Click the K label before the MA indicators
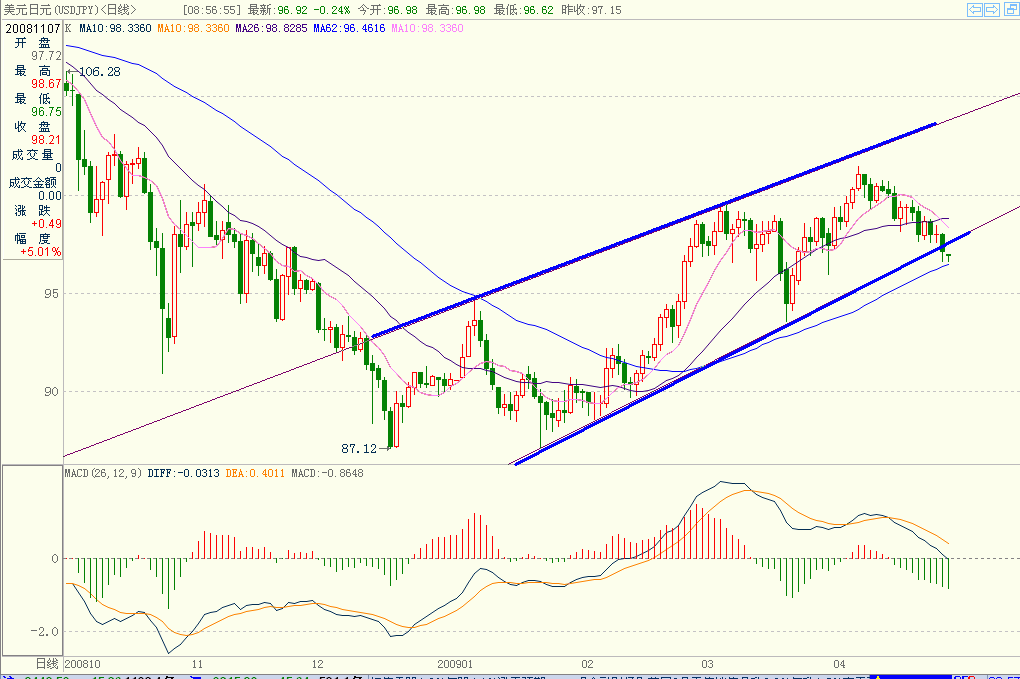 [68, 29]
